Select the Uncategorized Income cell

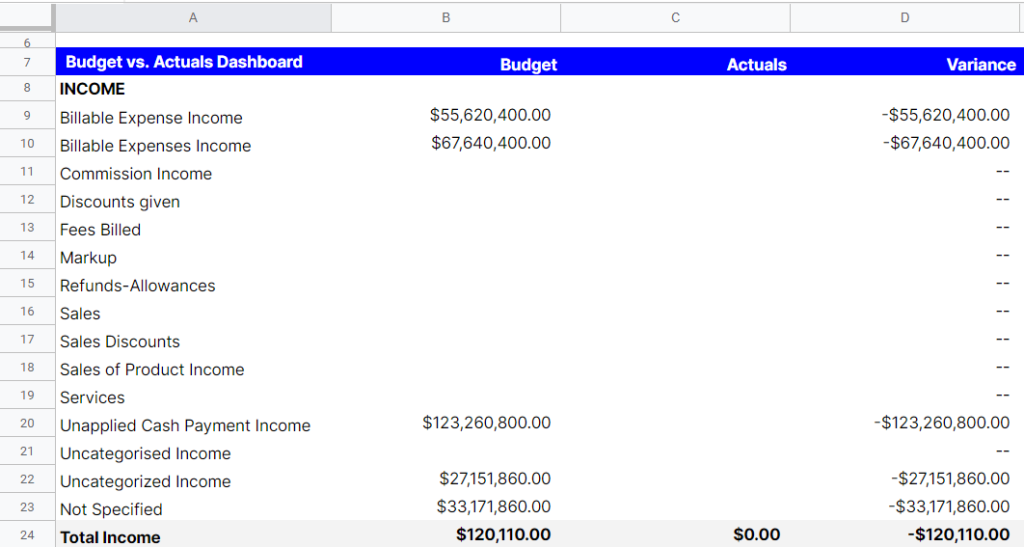tap(193, 480)
